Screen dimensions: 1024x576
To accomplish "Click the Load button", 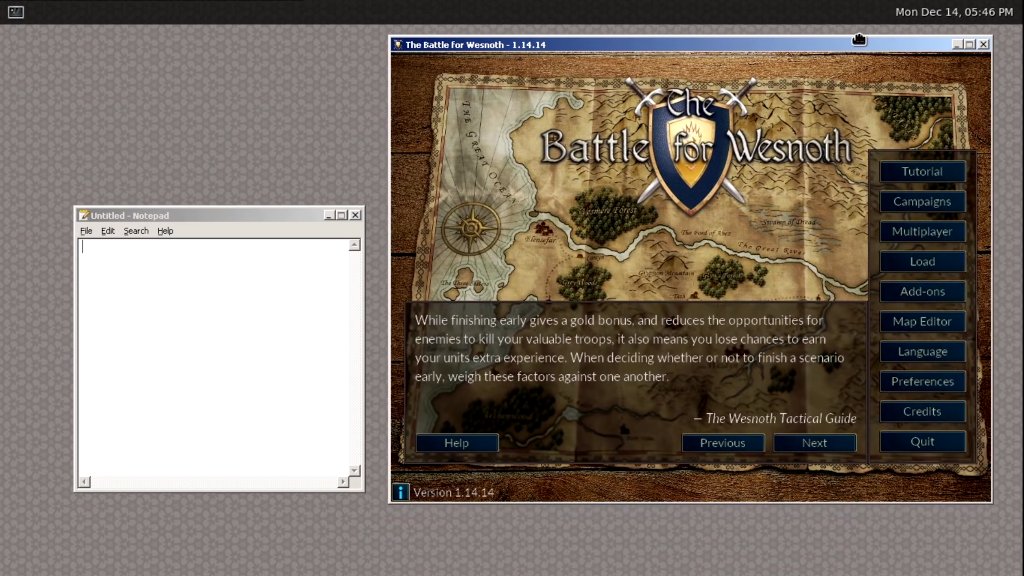I will pos(922,262).
